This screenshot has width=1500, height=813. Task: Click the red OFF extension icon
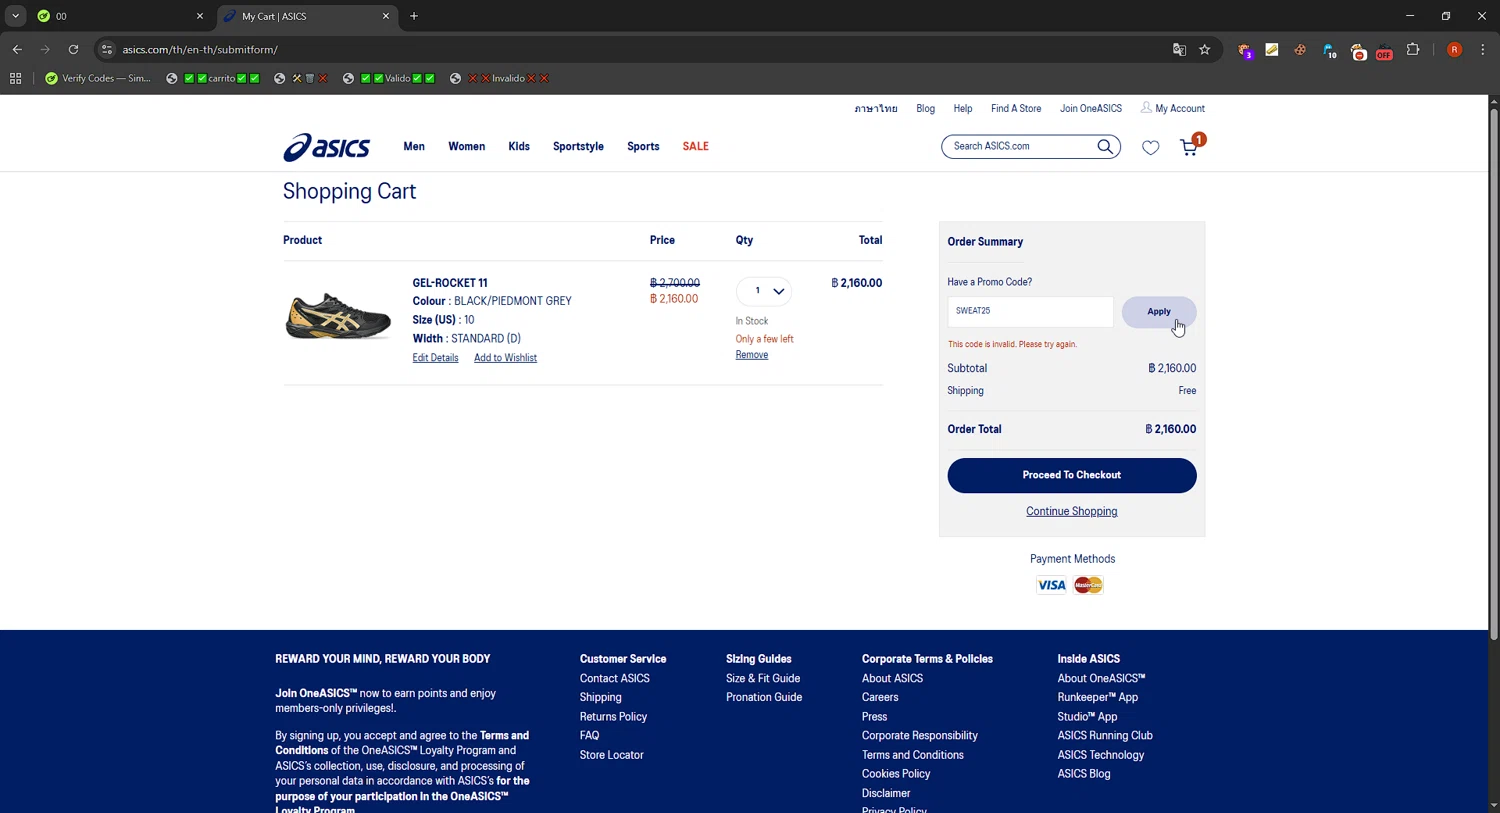click(x=1385, y=51)
